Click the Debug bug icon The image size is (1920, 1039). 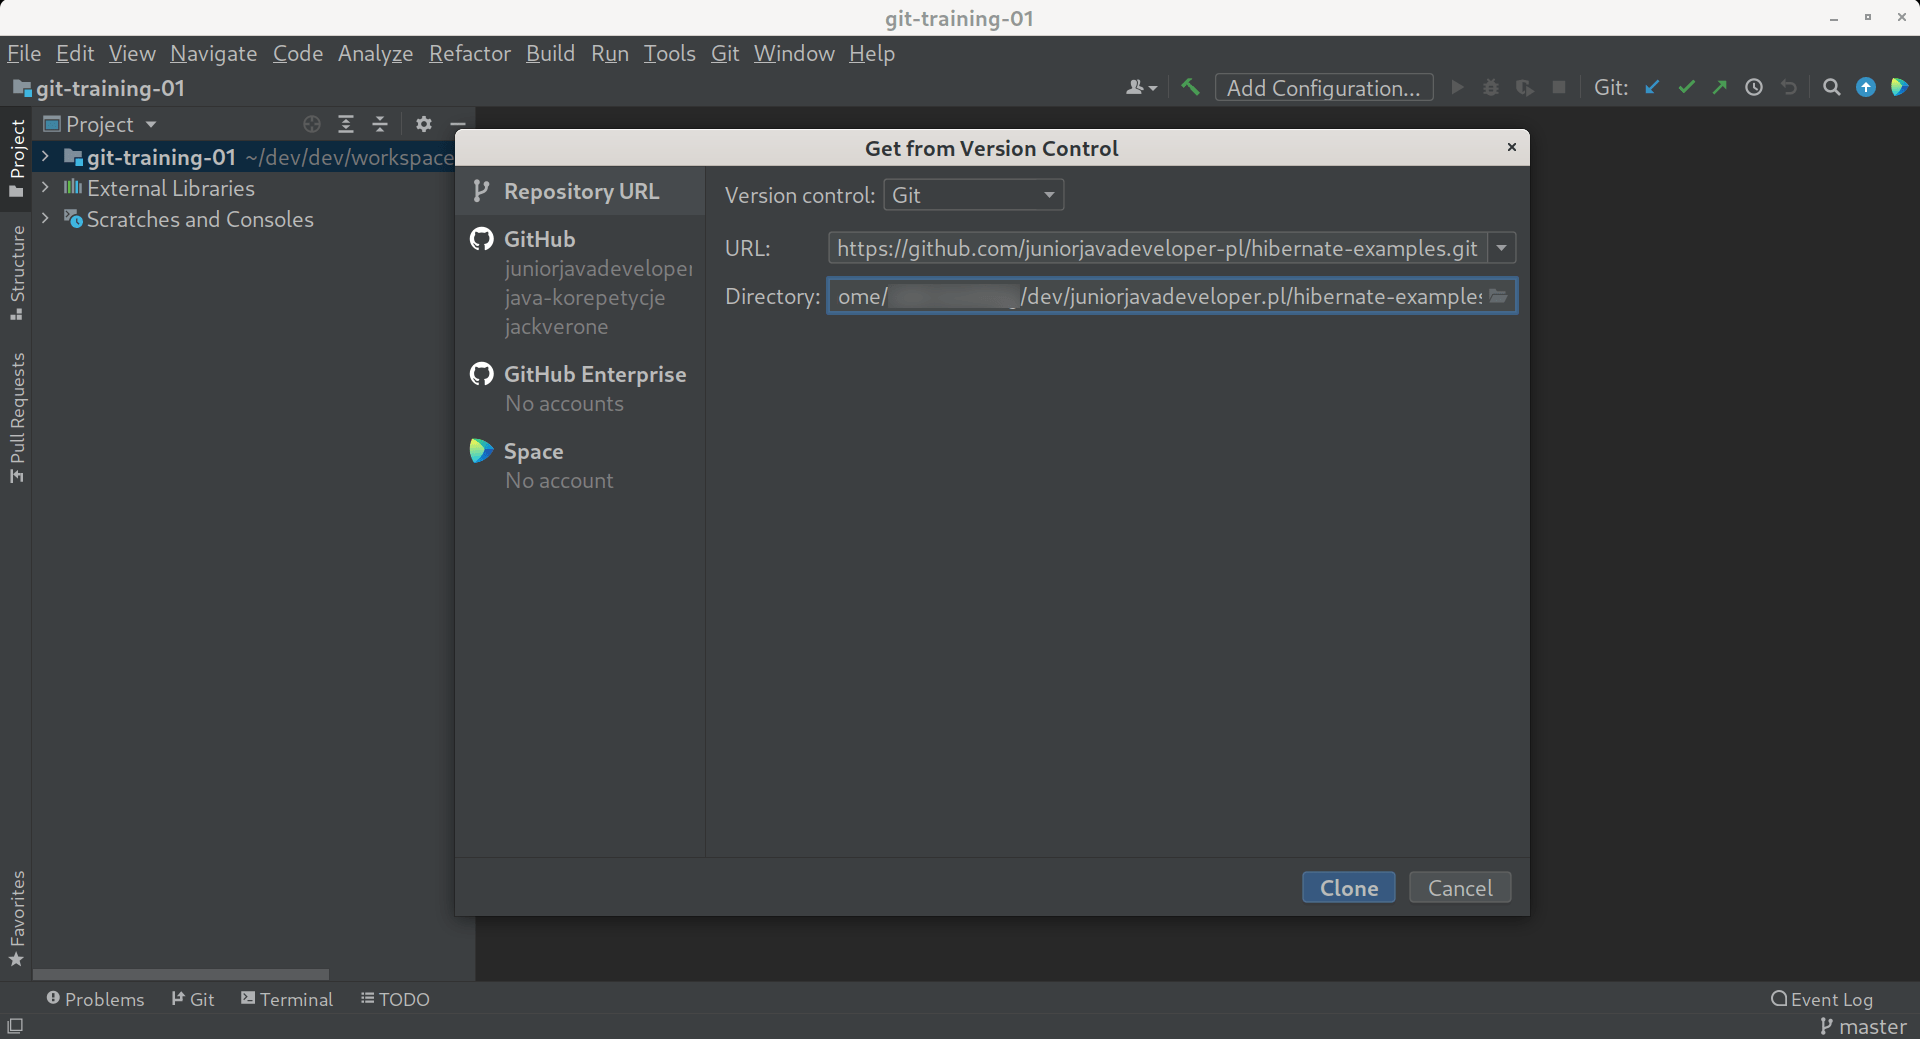tap(1491, 88)
